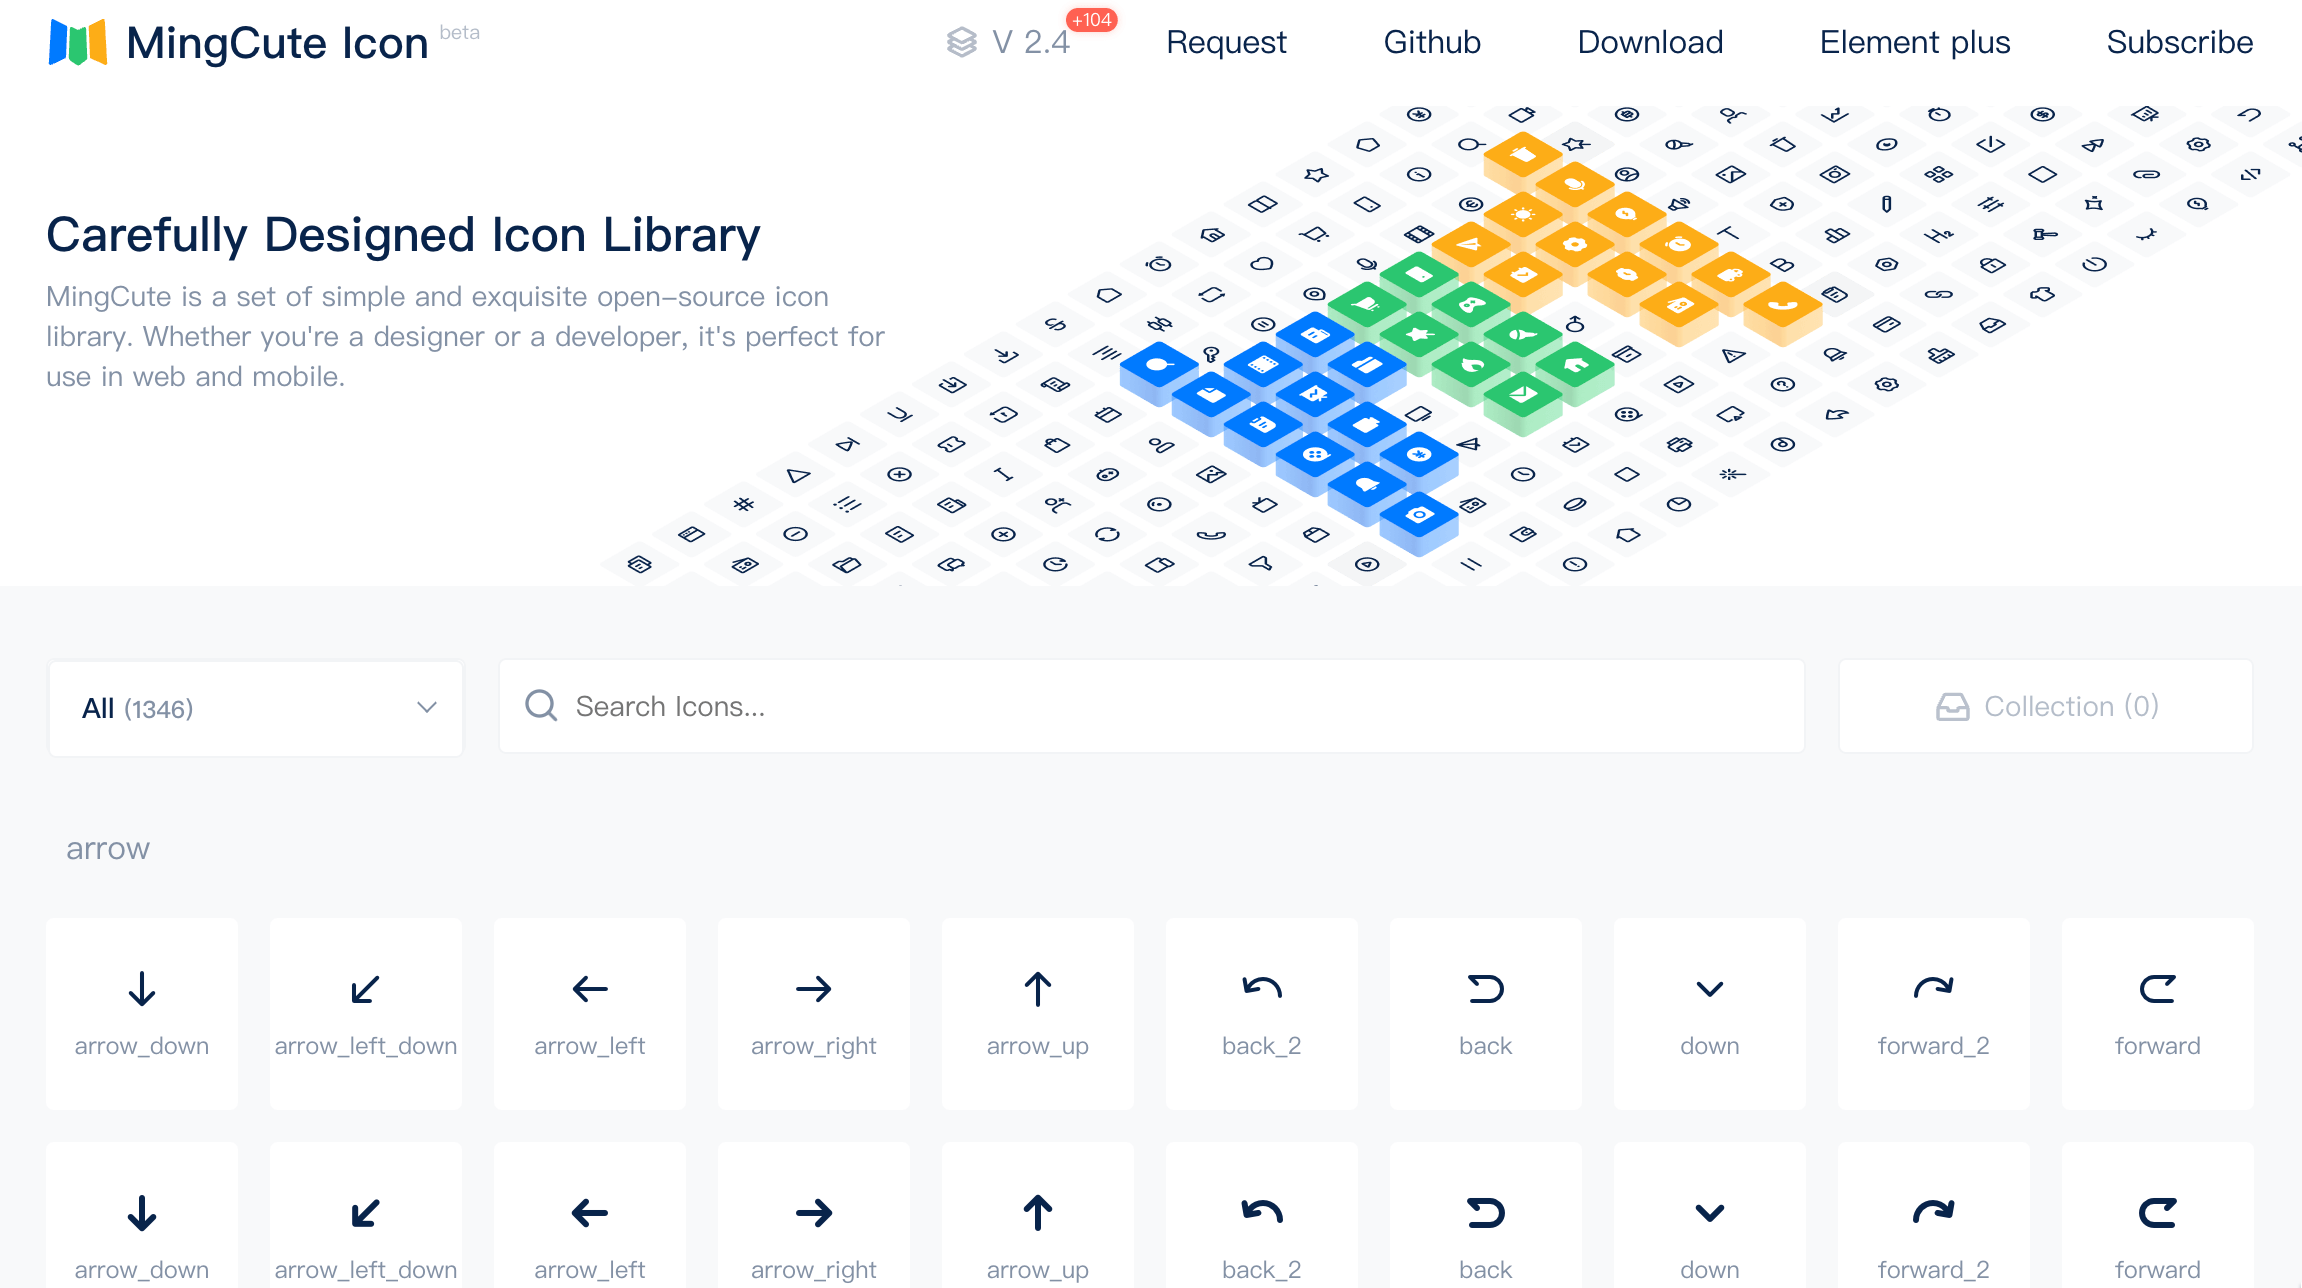Select the bold forward_2 icon in the second row

1934,1212
